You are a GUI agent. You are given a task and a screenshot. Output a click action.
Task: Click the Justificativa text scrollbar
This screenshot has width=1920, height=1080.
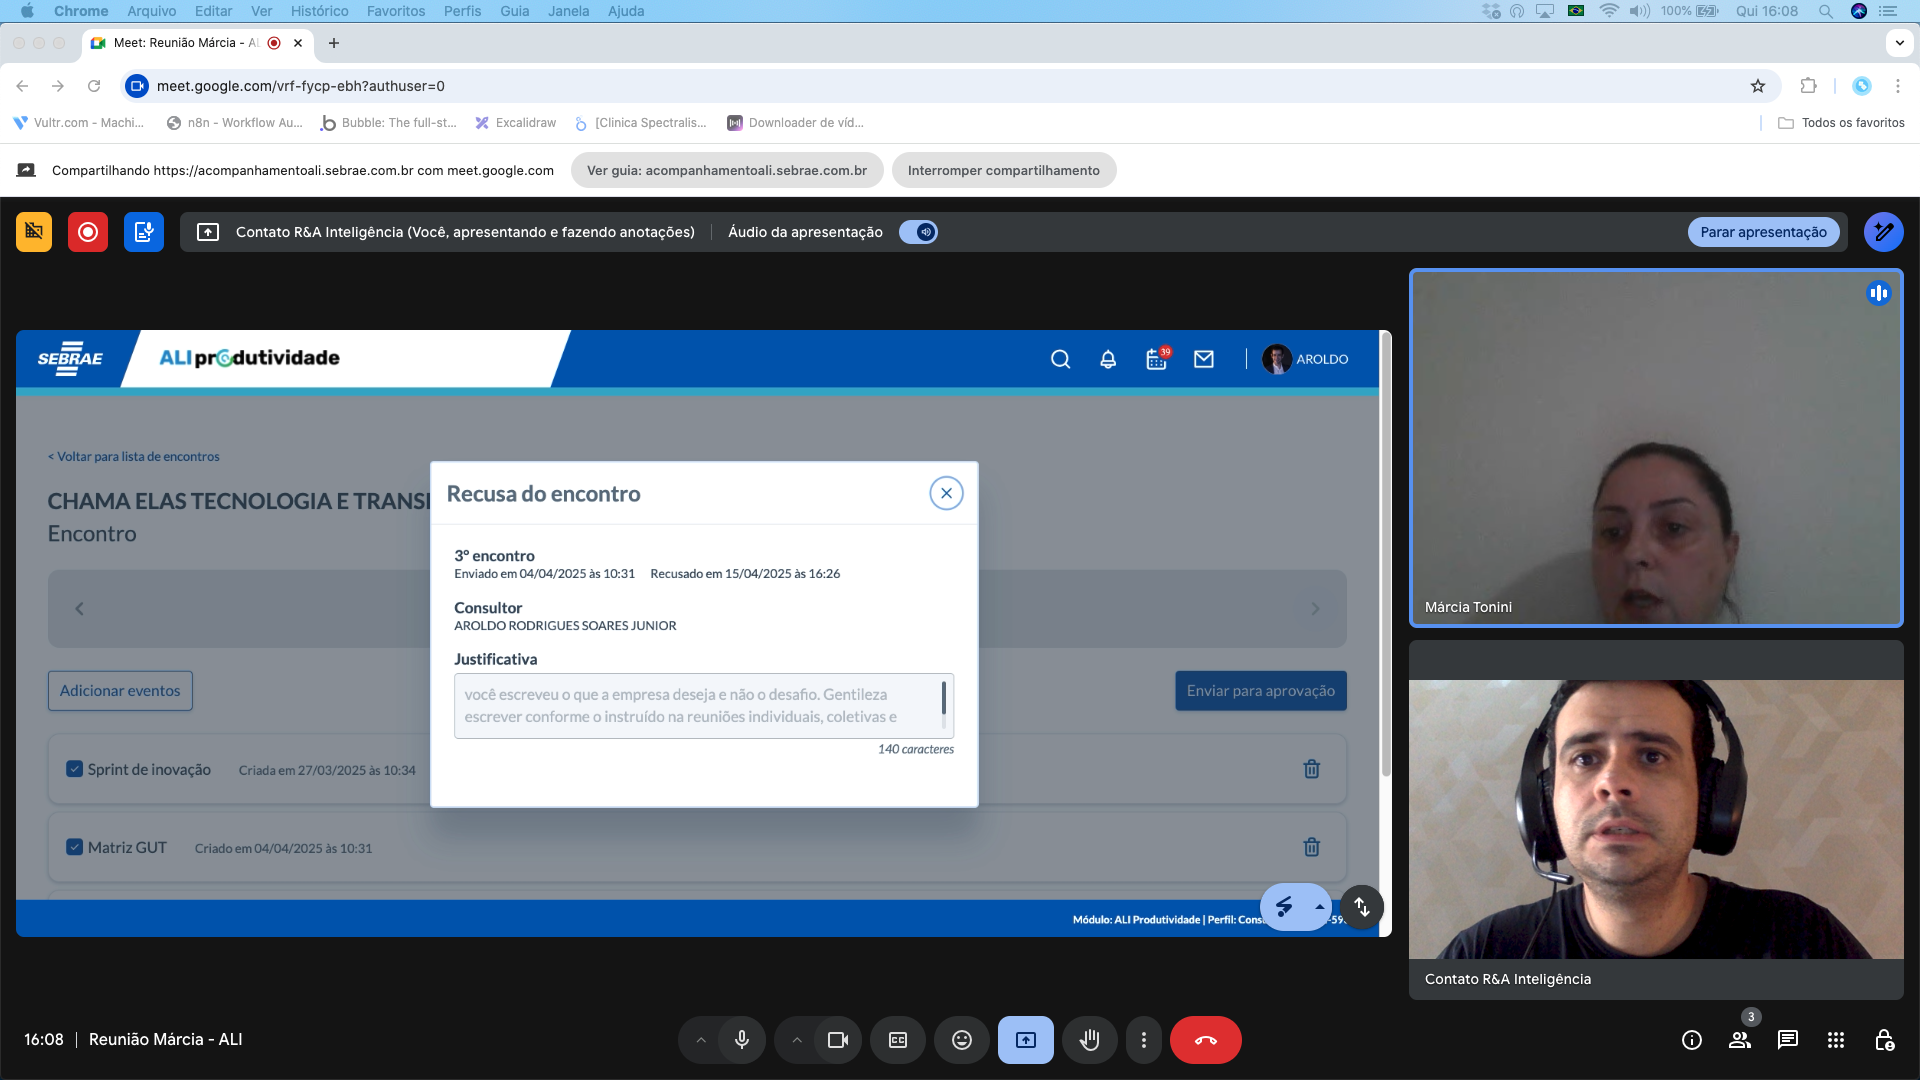coord(943,700)
